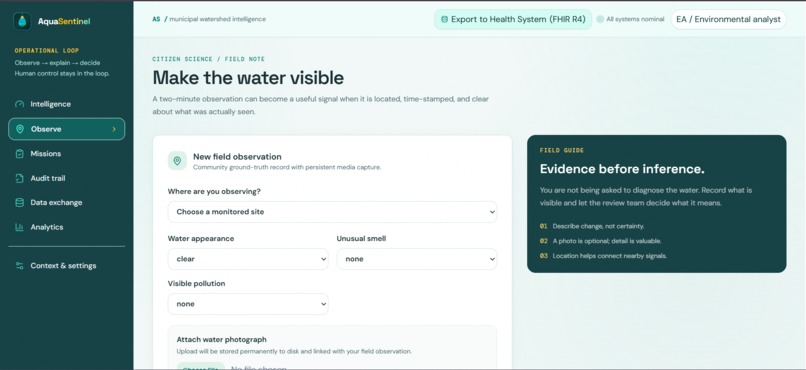806x370 pixels.
Task: Open the Choose a monitored site dropdown
Action: click(332, 212)
